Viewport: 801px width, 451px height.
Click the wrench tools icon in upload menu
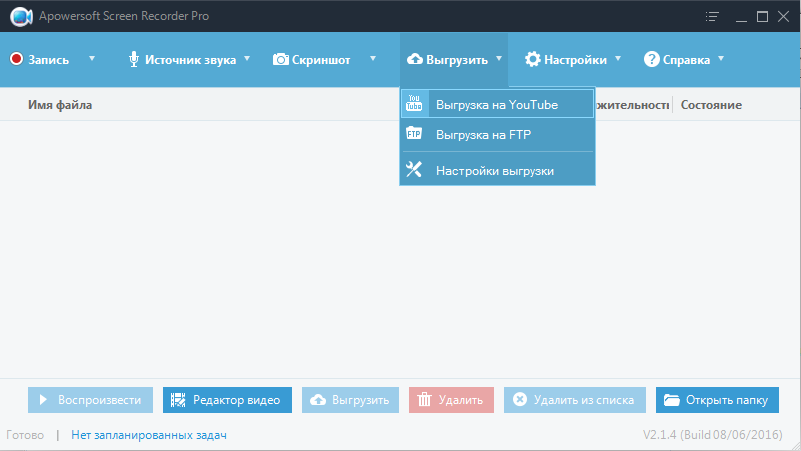coord(414,170)
